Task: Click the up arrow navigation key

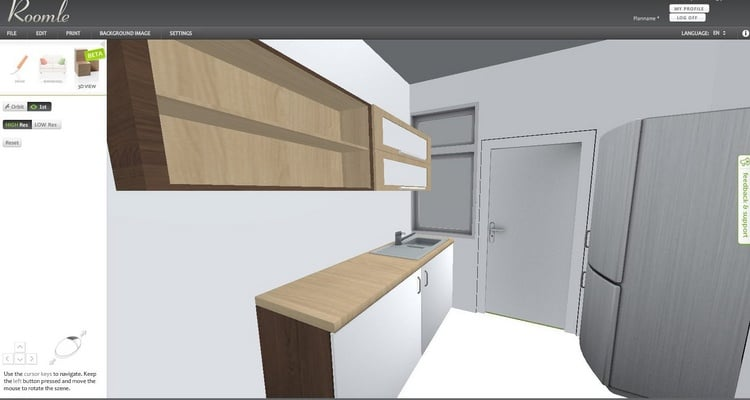Action: point(20,347)
